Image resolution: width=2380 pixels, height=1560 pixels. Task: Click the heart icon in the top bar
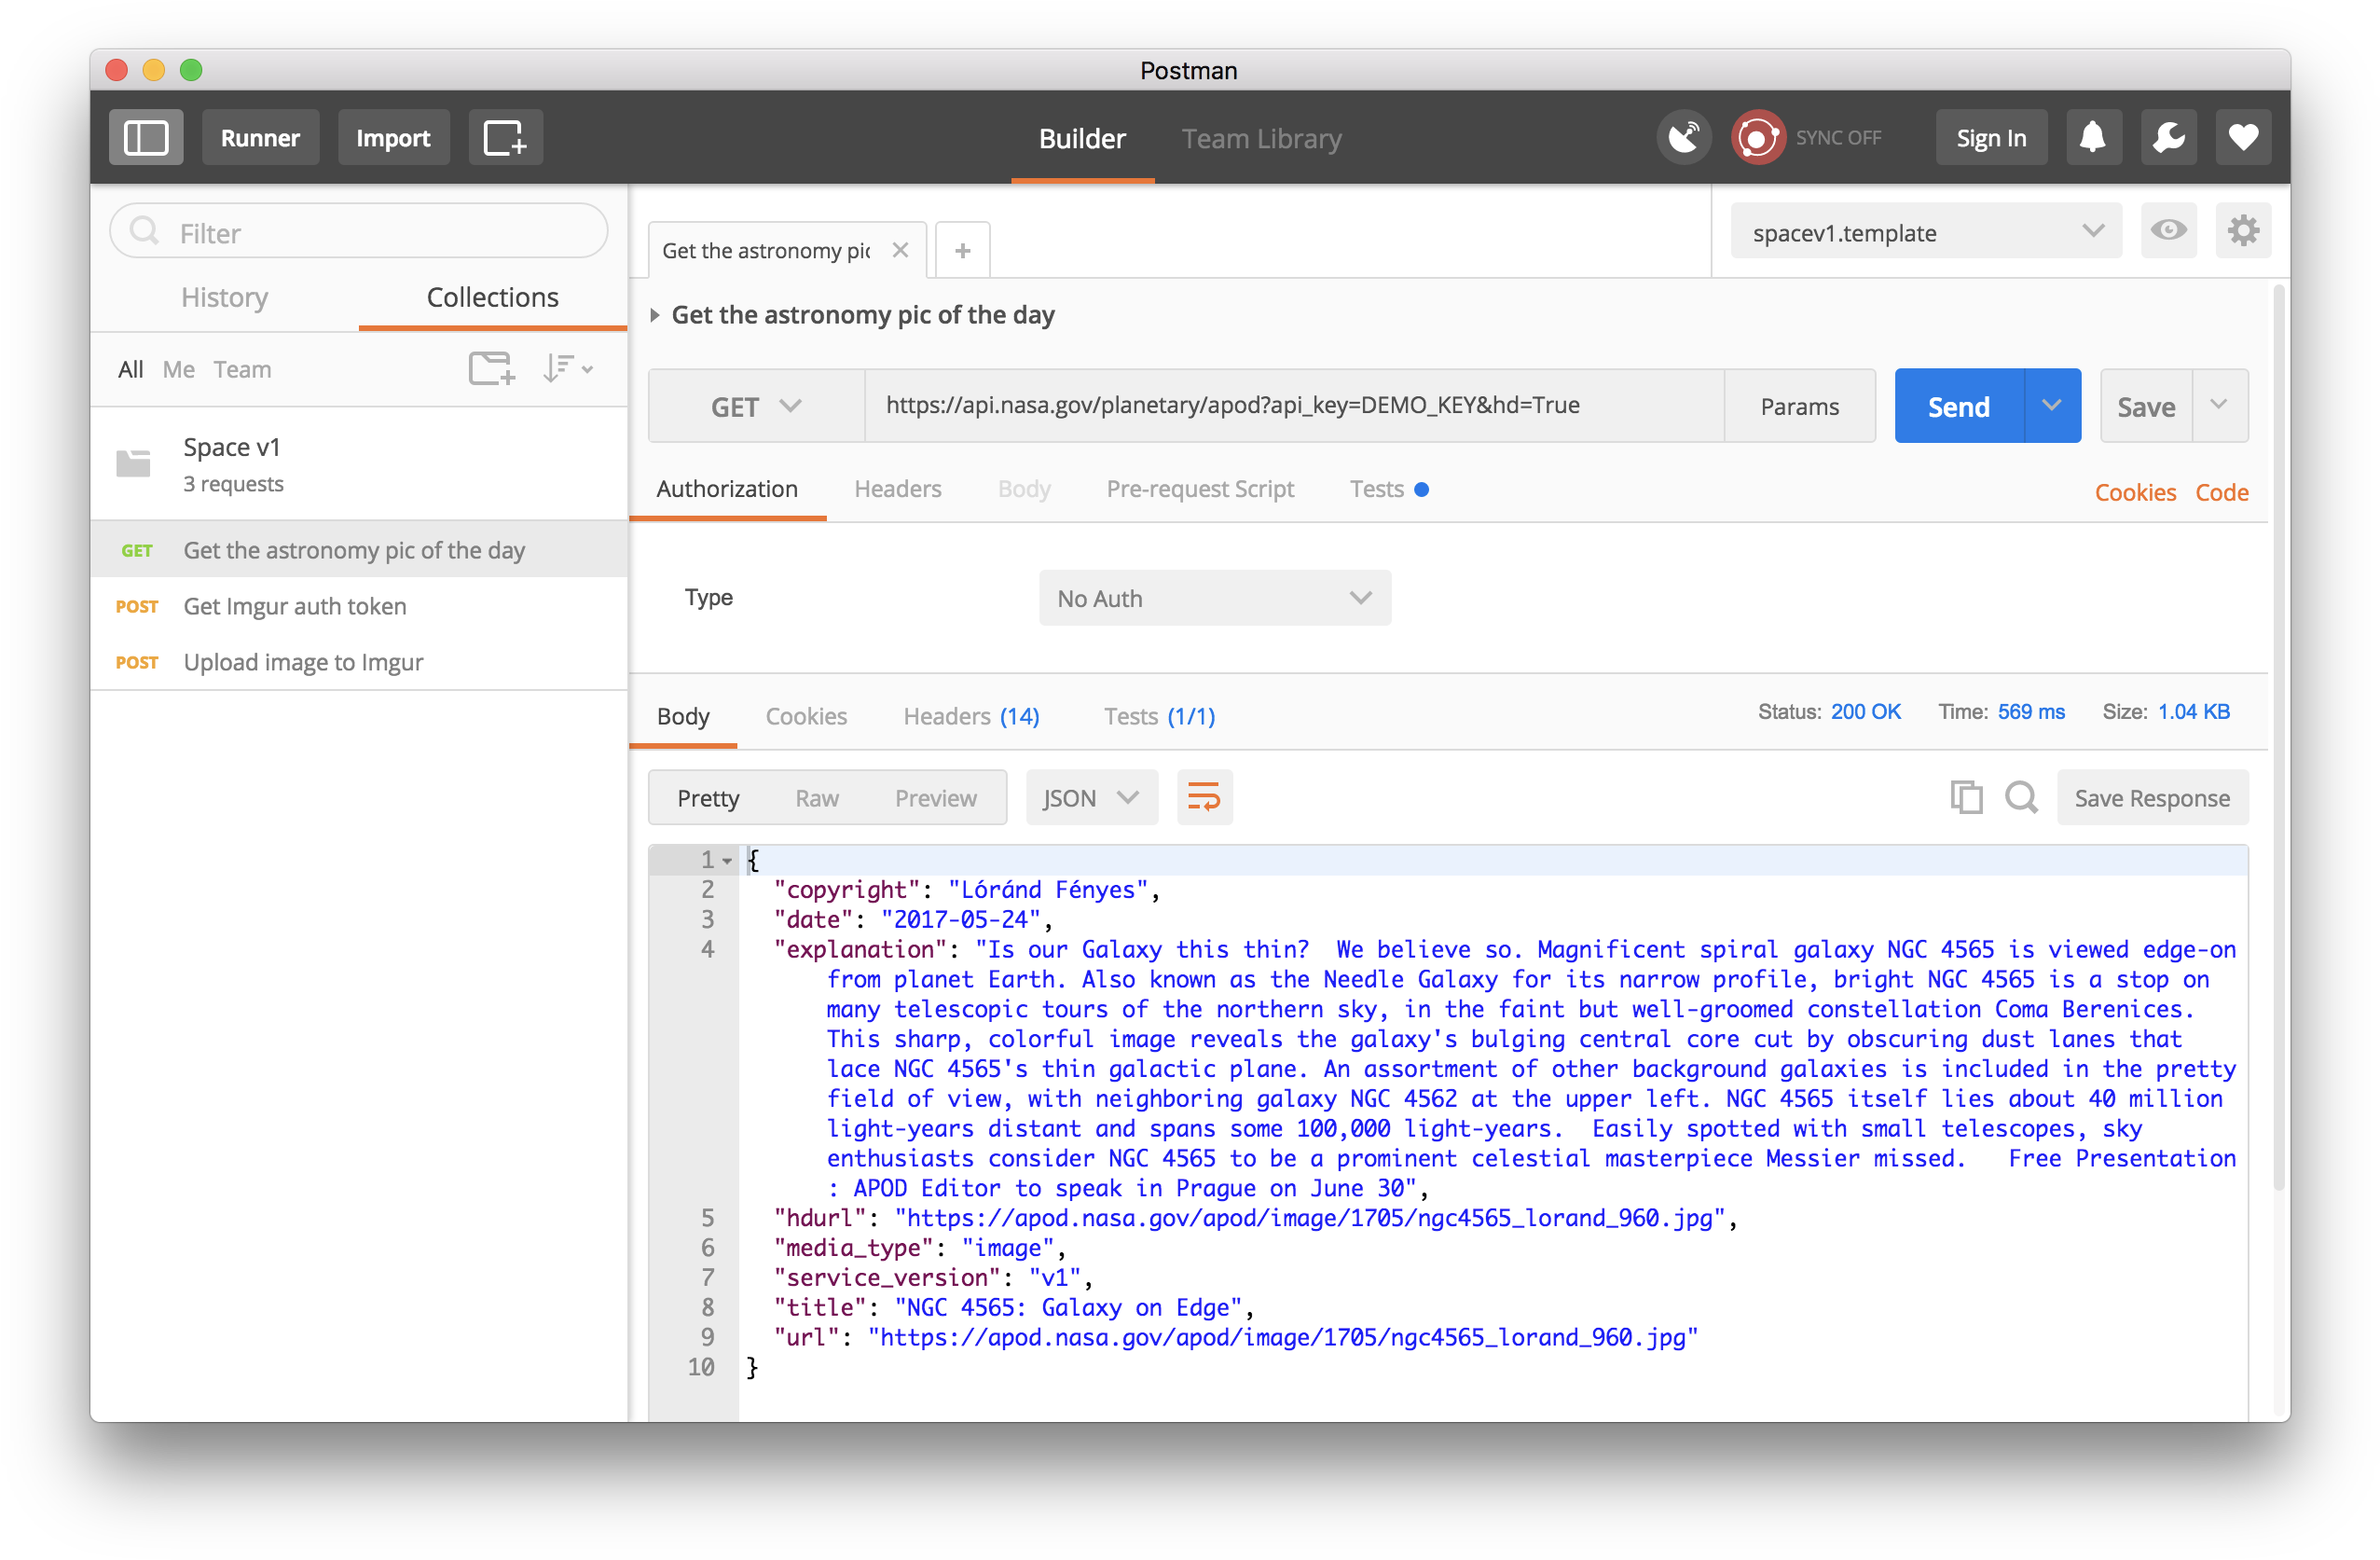click(x=2243, y=138)
